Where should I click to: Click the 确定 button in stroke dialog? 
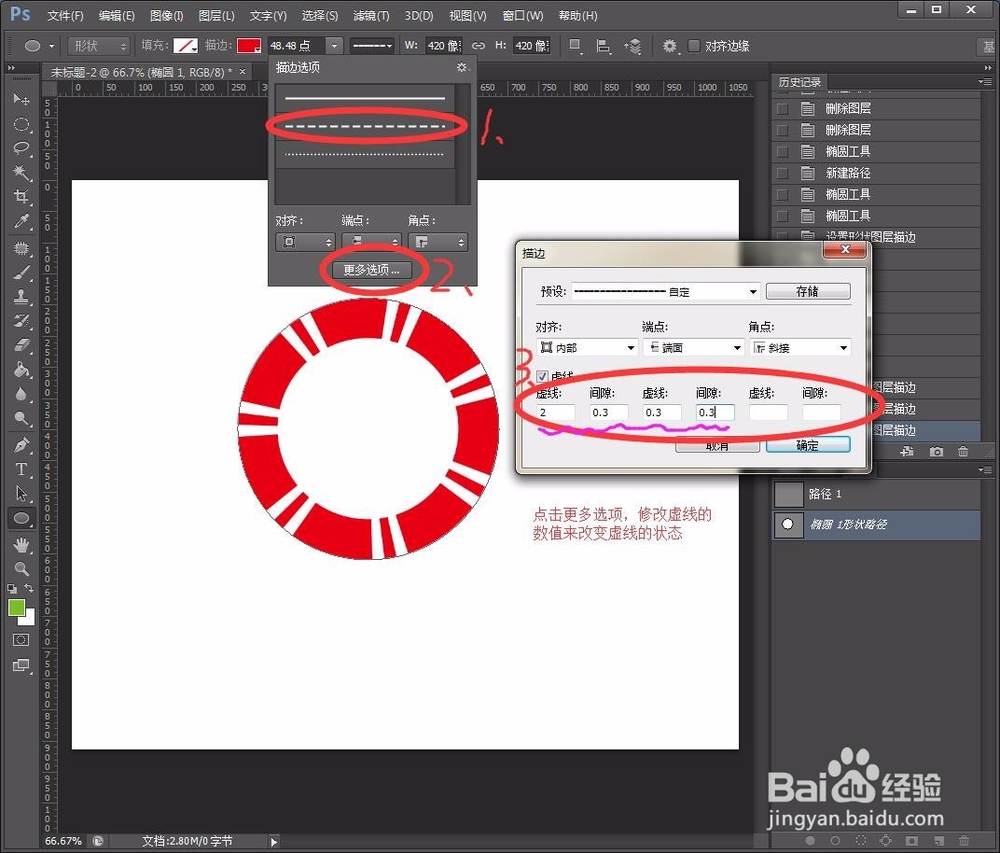(808, 445)
